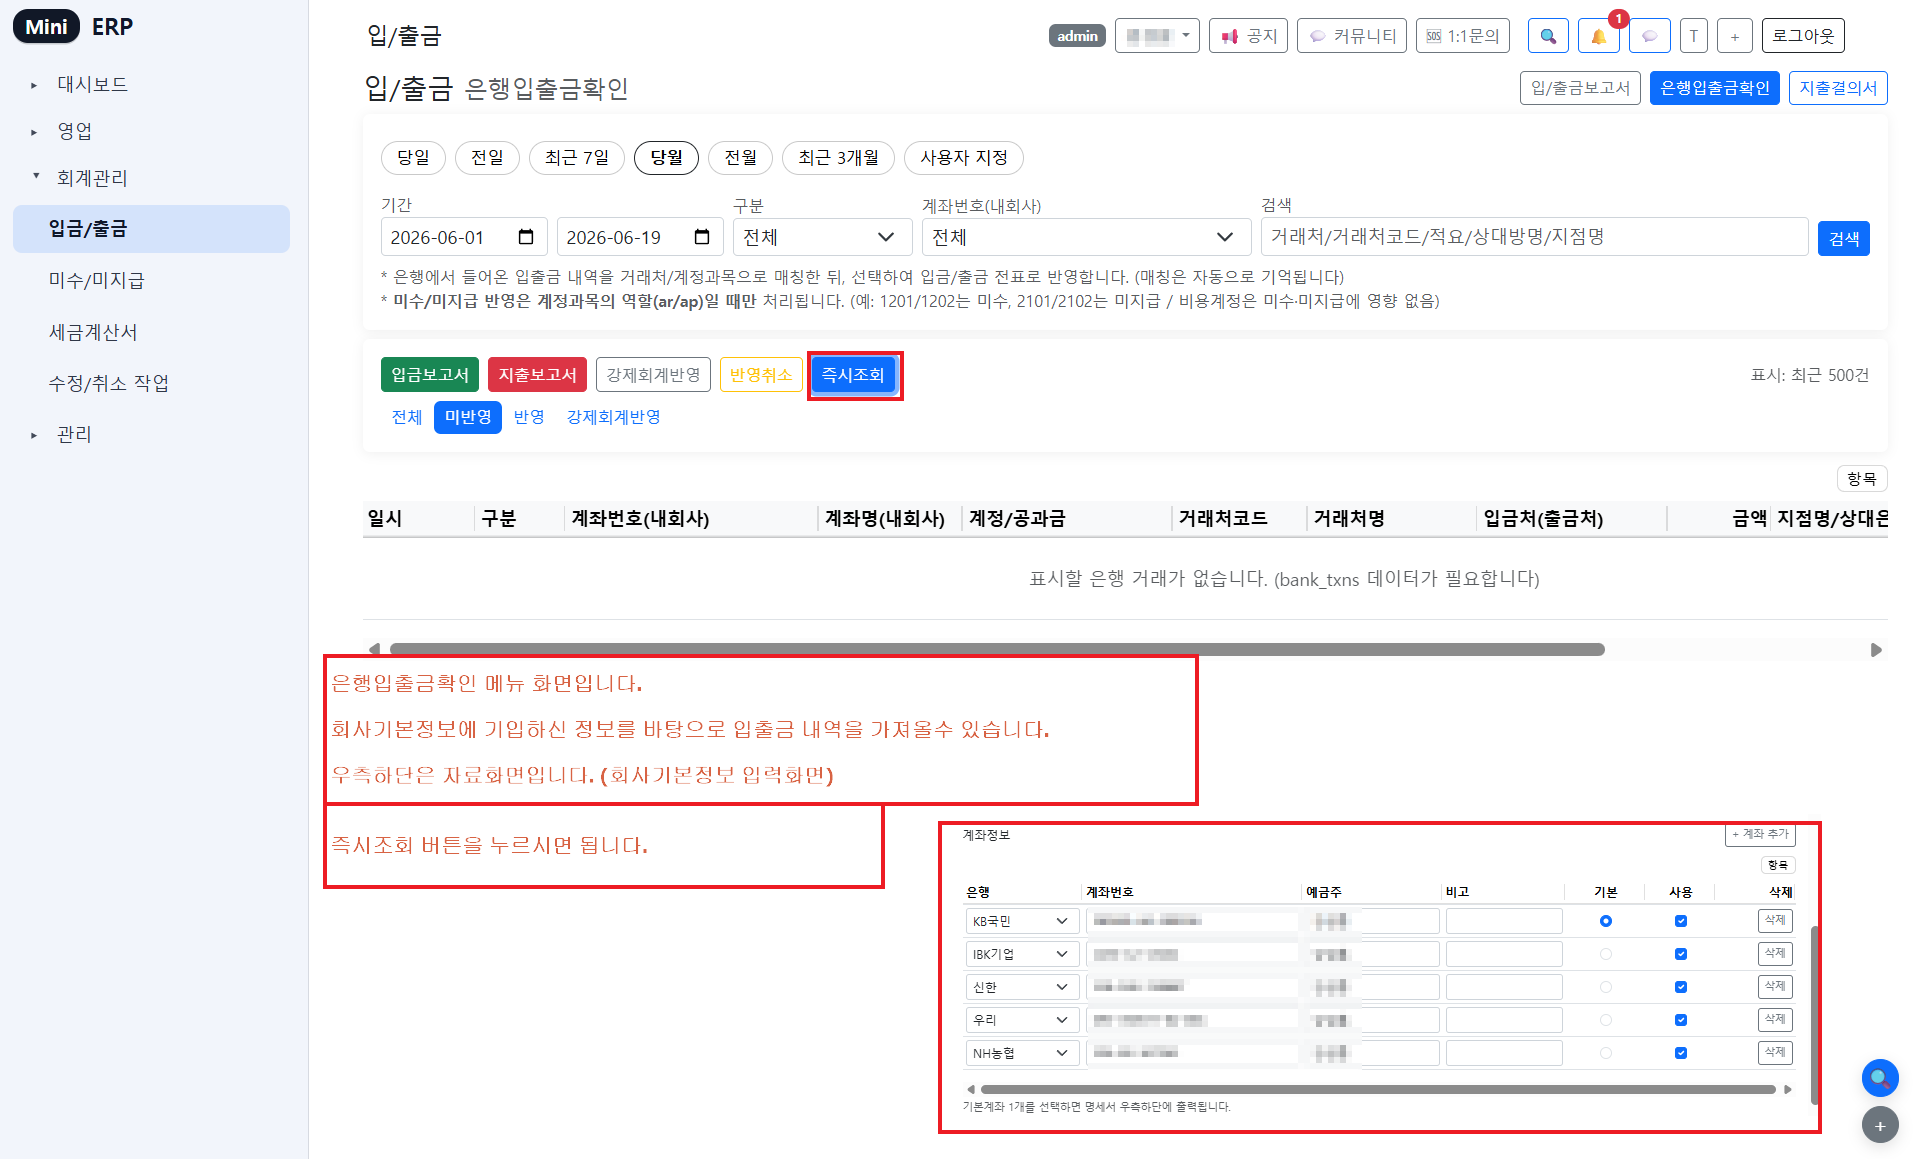Open calendar picker for end date 2026-06-19
The height and width of the screenshot is (1159, 1918).
[x=702, y=237]
